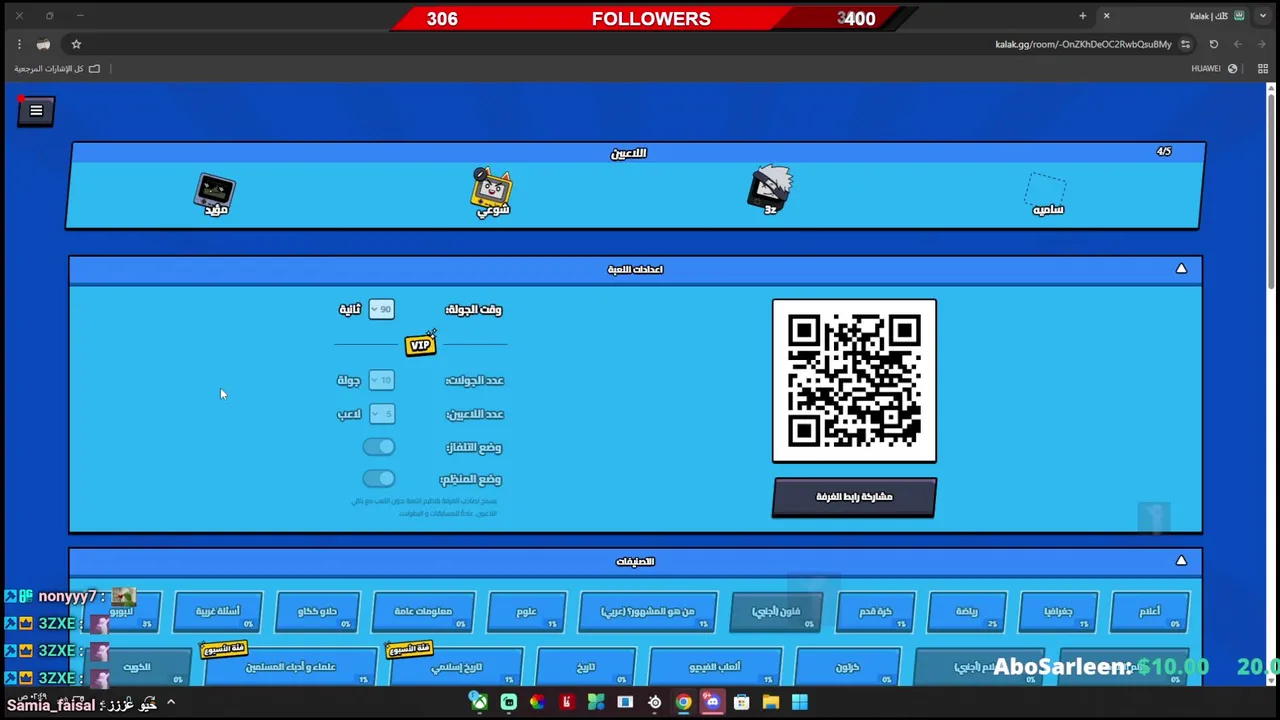Click the اللاعبين players header

(629, 153)
